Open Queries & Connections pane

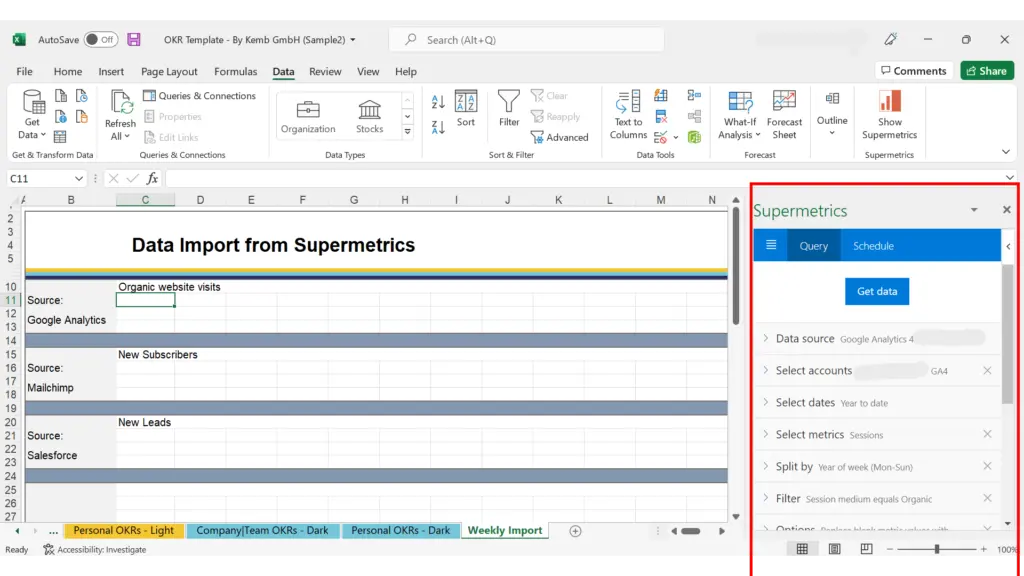(x=199, y=95)
